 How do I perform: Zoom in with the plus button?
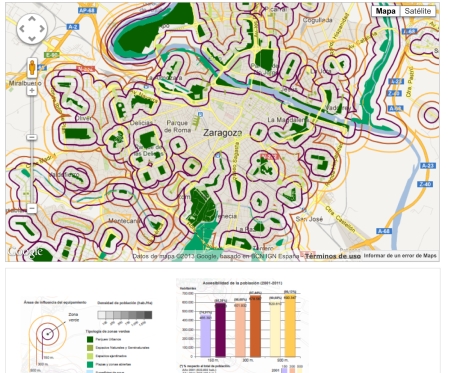pyautogui.click(x=32, y=91)
